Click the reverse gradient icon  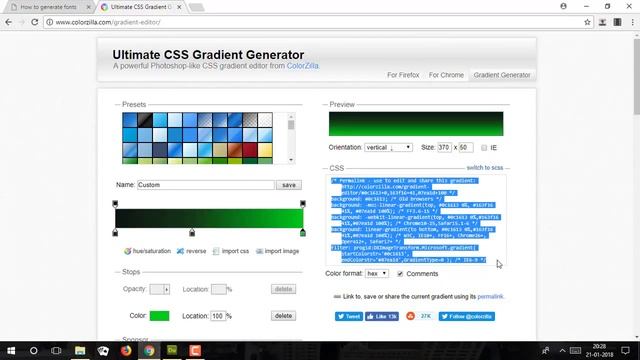coord(180,251)
